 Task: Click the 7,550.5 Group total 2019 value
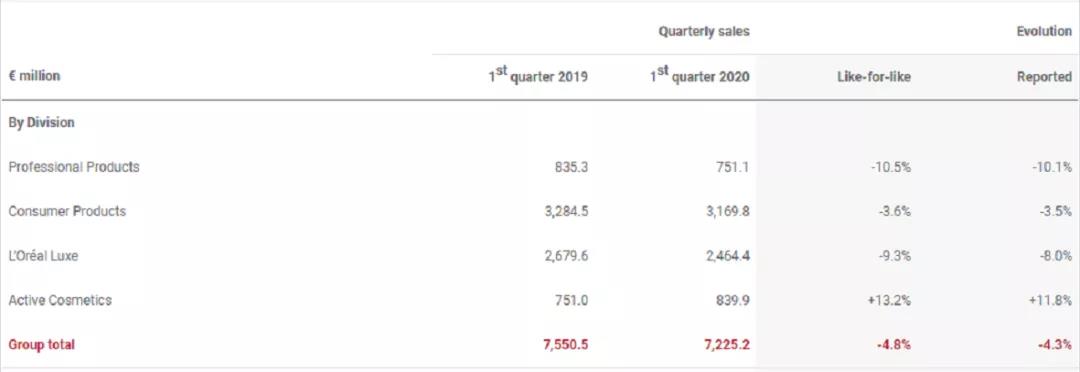565,344
